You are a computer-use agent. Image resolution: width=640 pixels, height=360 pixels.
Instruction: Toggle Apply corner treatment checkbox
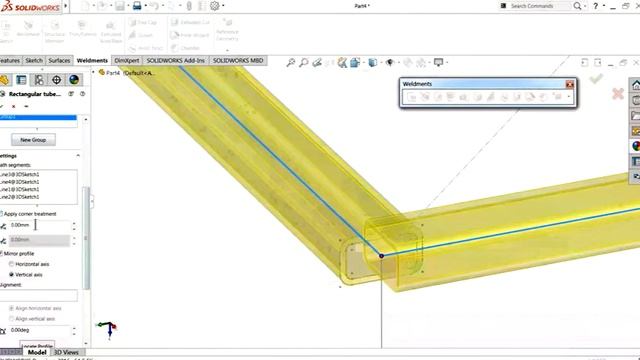tap(1, 214)
